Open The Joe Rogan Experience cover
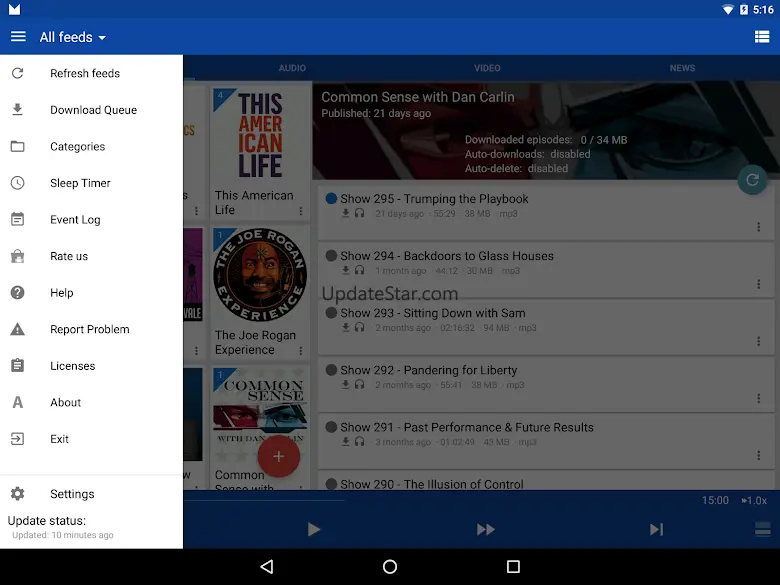The height and width of the screenshot is (585, 780). tap(260, 275)
